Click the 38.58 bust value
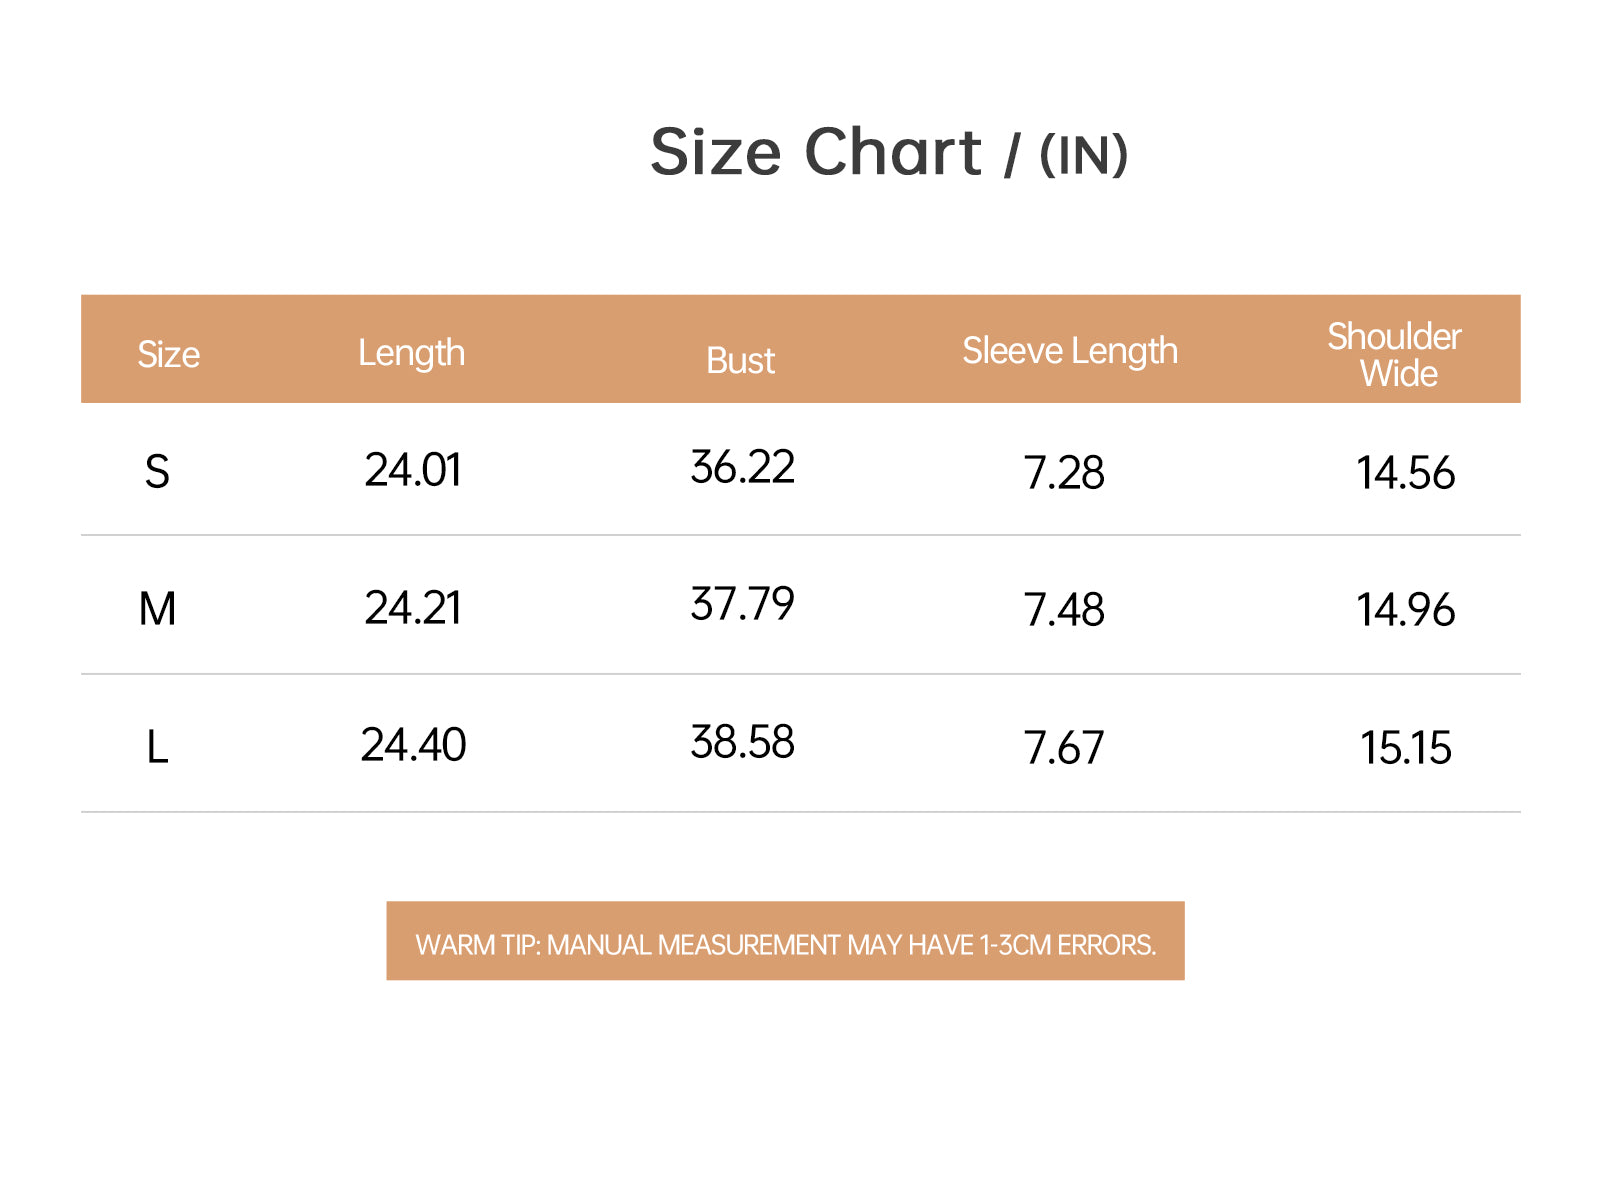This screenshot has height=1200, width=1600. click(742, 742)
